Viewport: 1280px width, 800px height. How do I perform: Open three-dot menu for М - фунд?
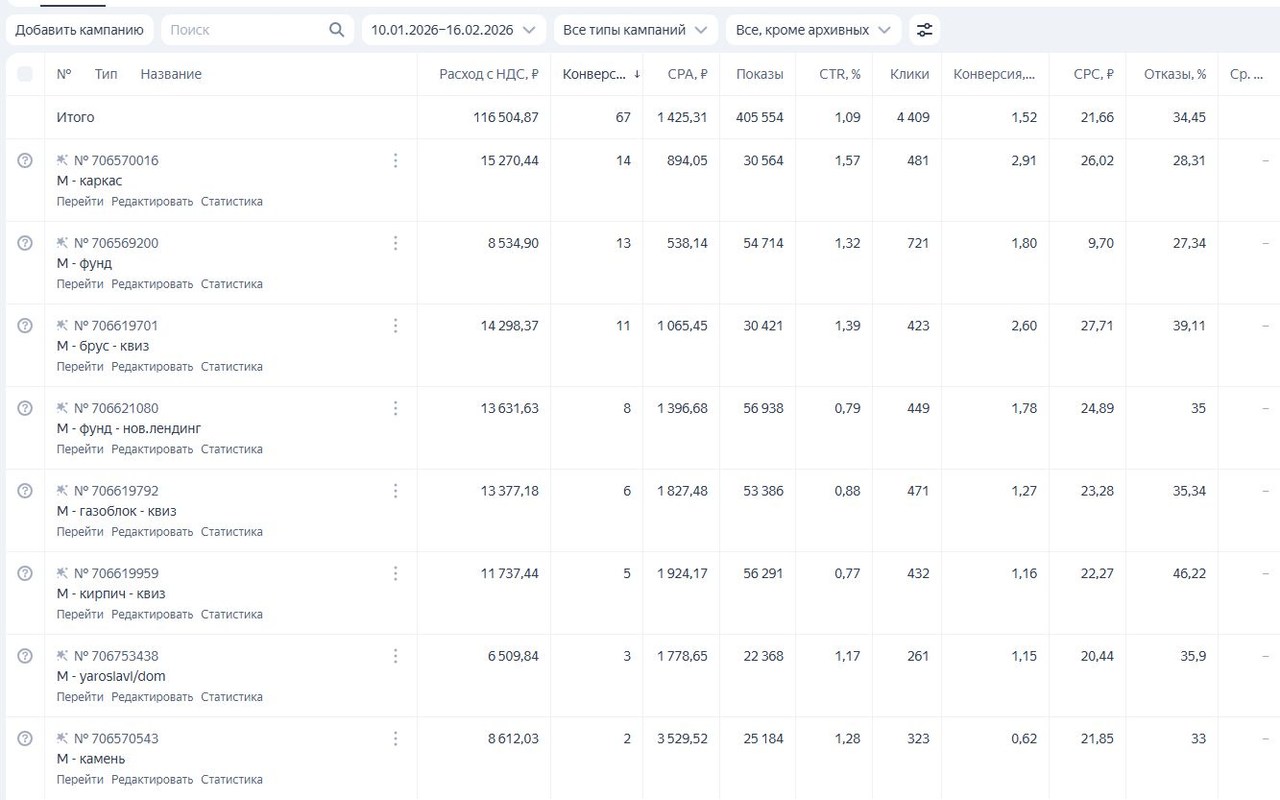tap(396, 243)
